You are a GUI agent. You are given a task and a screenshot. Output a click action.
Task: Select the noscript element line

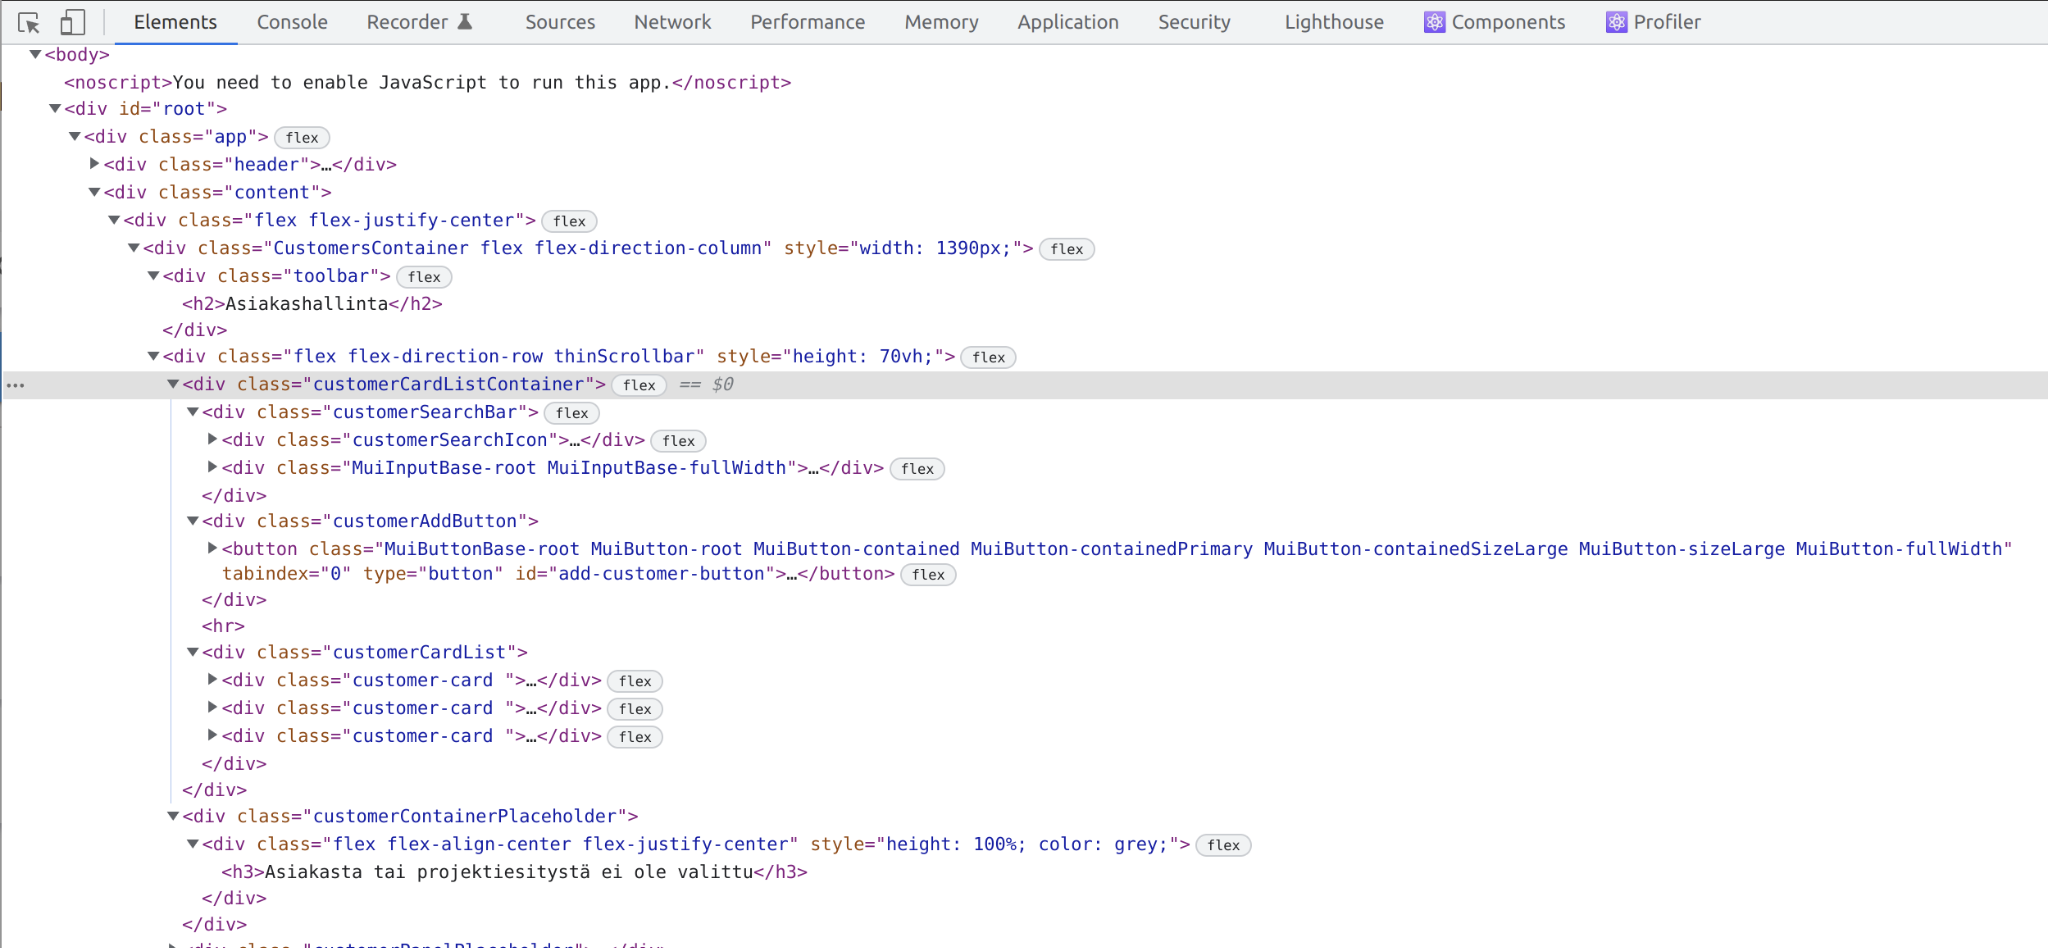point(428,82)
